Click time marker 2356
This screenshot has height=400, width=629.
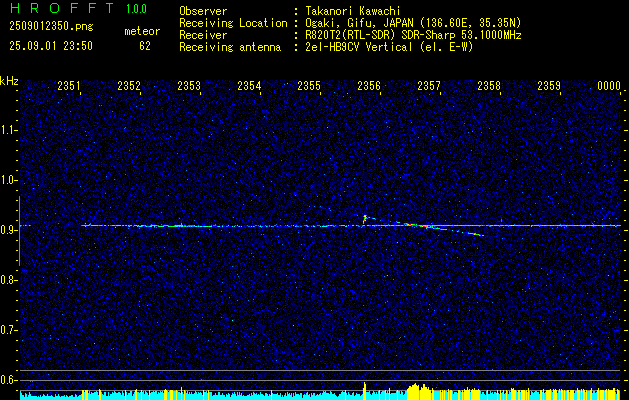tap(369, 86)
